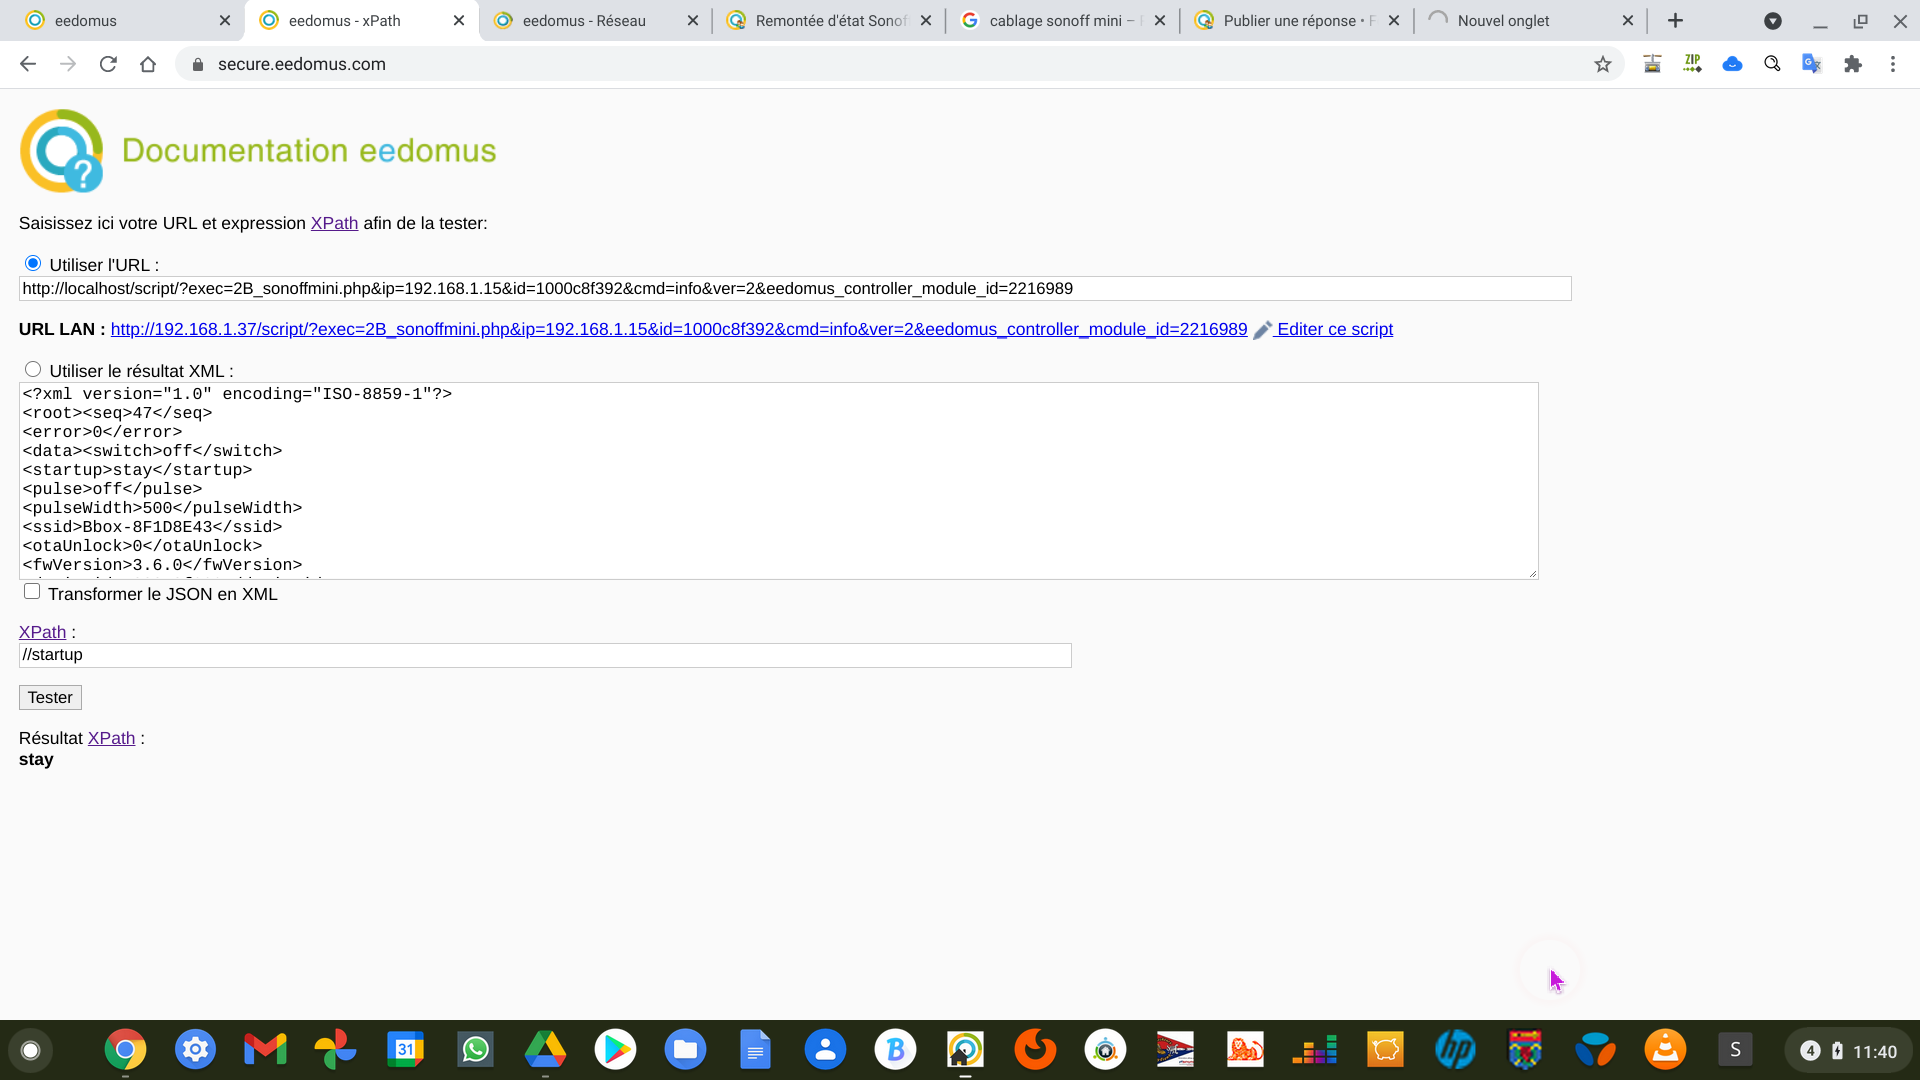
Task: Open Google Docs from shelf
Action: pyautogui.click(x=755, y=1050)
